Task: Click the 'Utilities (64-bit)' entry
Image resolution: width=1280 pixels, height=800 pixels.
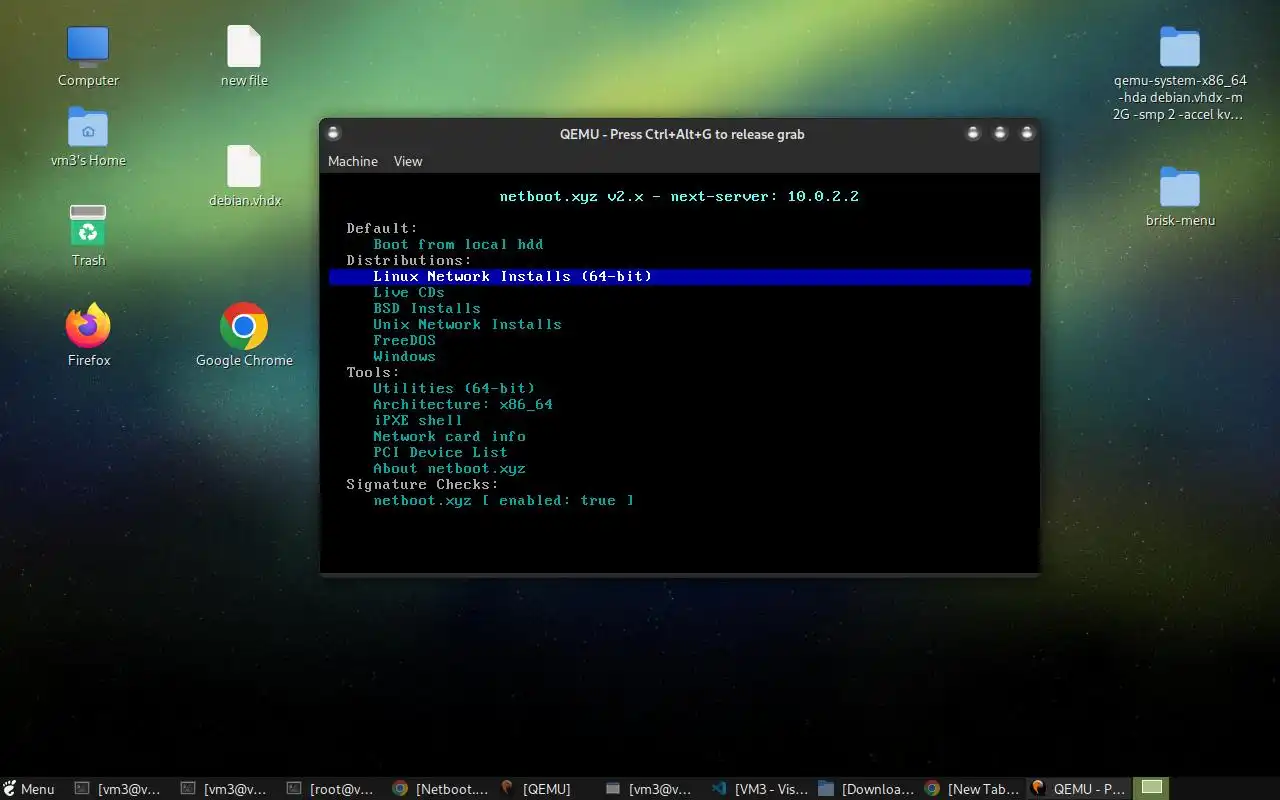Action: pyautogui.click(x=454, y=388)
